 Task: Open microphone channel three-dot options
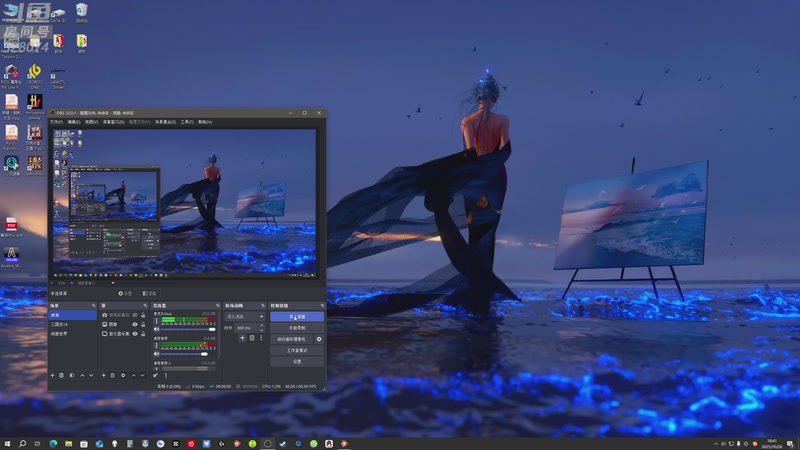tap(156, 321)
